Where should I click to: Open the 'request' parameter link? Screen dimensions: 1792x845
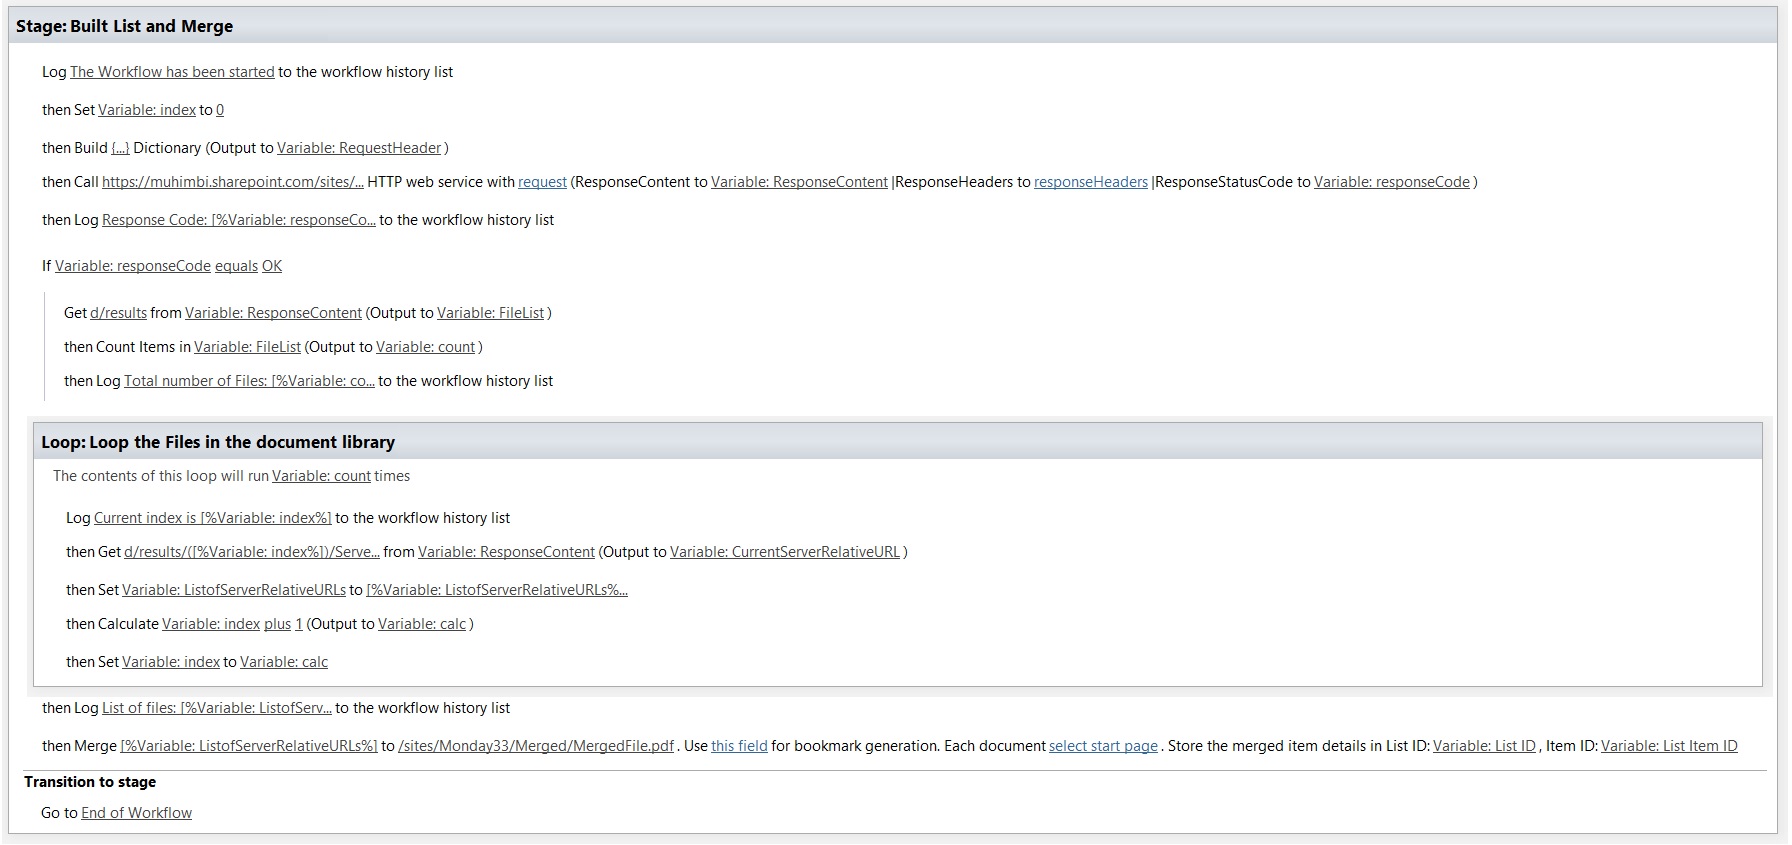click(542, 182)
